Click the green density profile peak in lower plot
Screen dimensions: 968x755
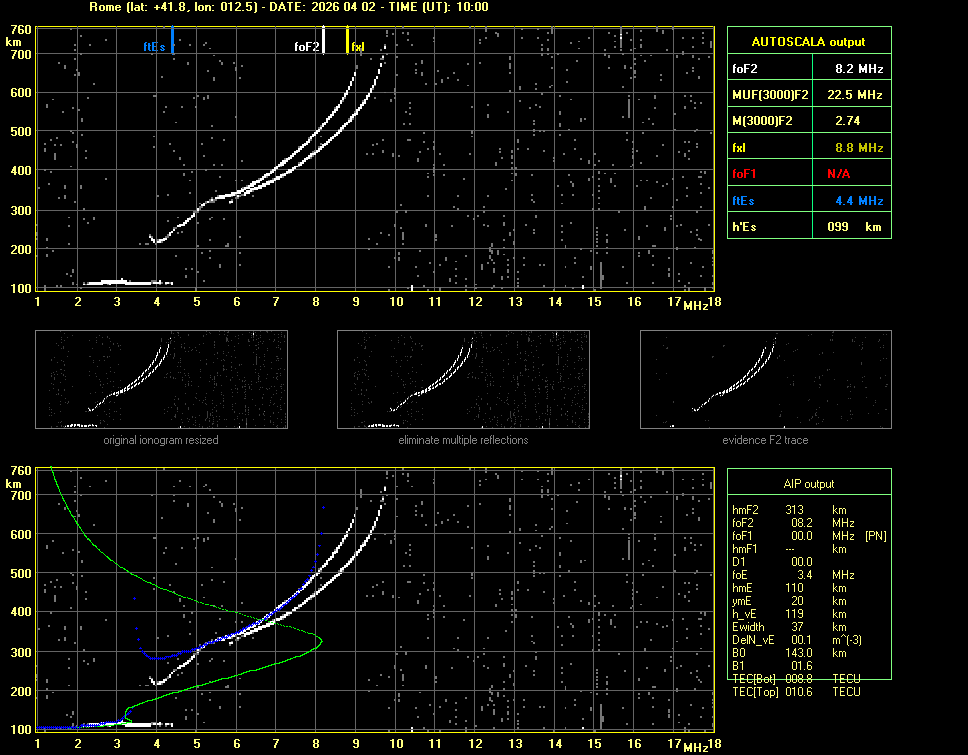320,639
